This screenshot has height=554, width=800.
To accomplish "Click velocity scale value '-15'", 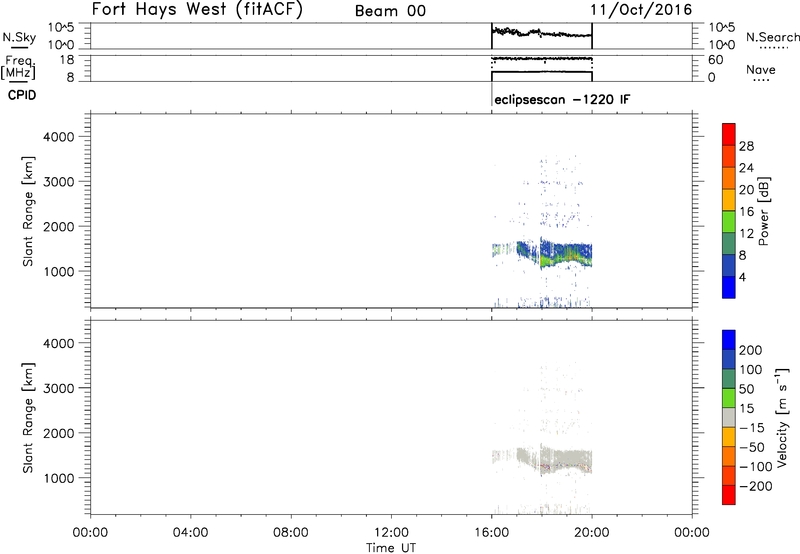I will click(752, 427).
